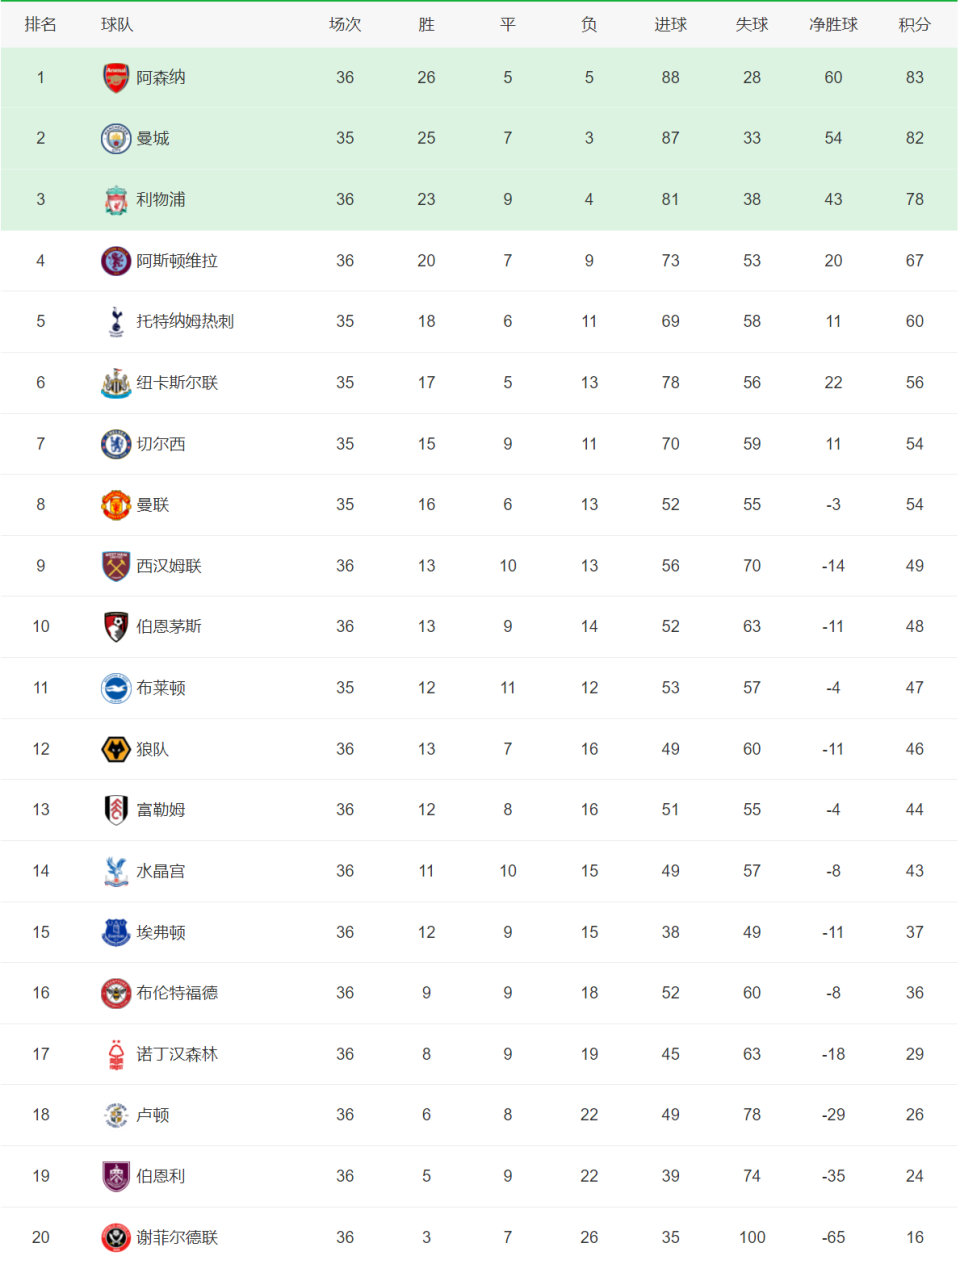
Task: Select the Chelsea club crest
Action: coord(116,444)
